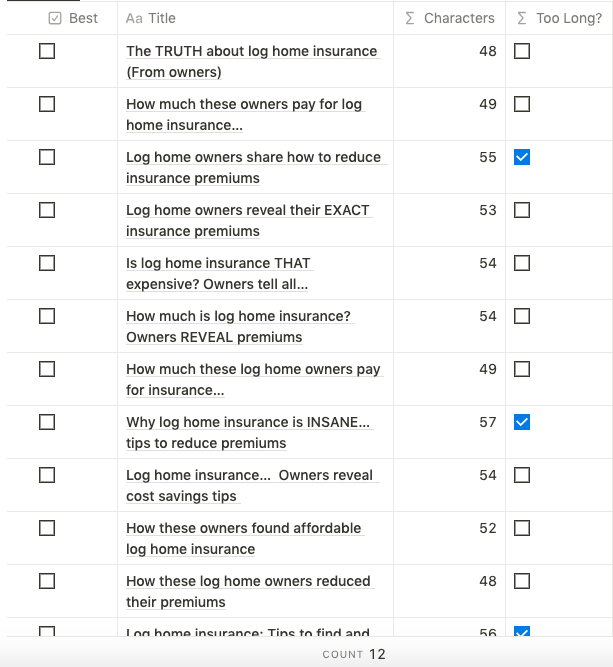Open the Too Long? column header menu
This screenshot has width=613, height=667.
pyautogui.click(x=559, y=18)
